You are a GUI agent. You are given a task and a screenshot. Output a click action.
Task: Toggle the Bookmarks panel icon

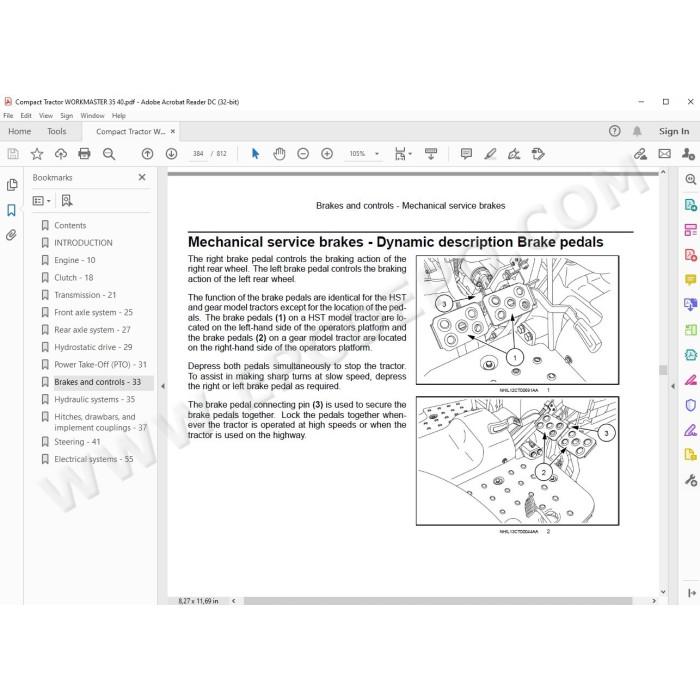(12, 210)
